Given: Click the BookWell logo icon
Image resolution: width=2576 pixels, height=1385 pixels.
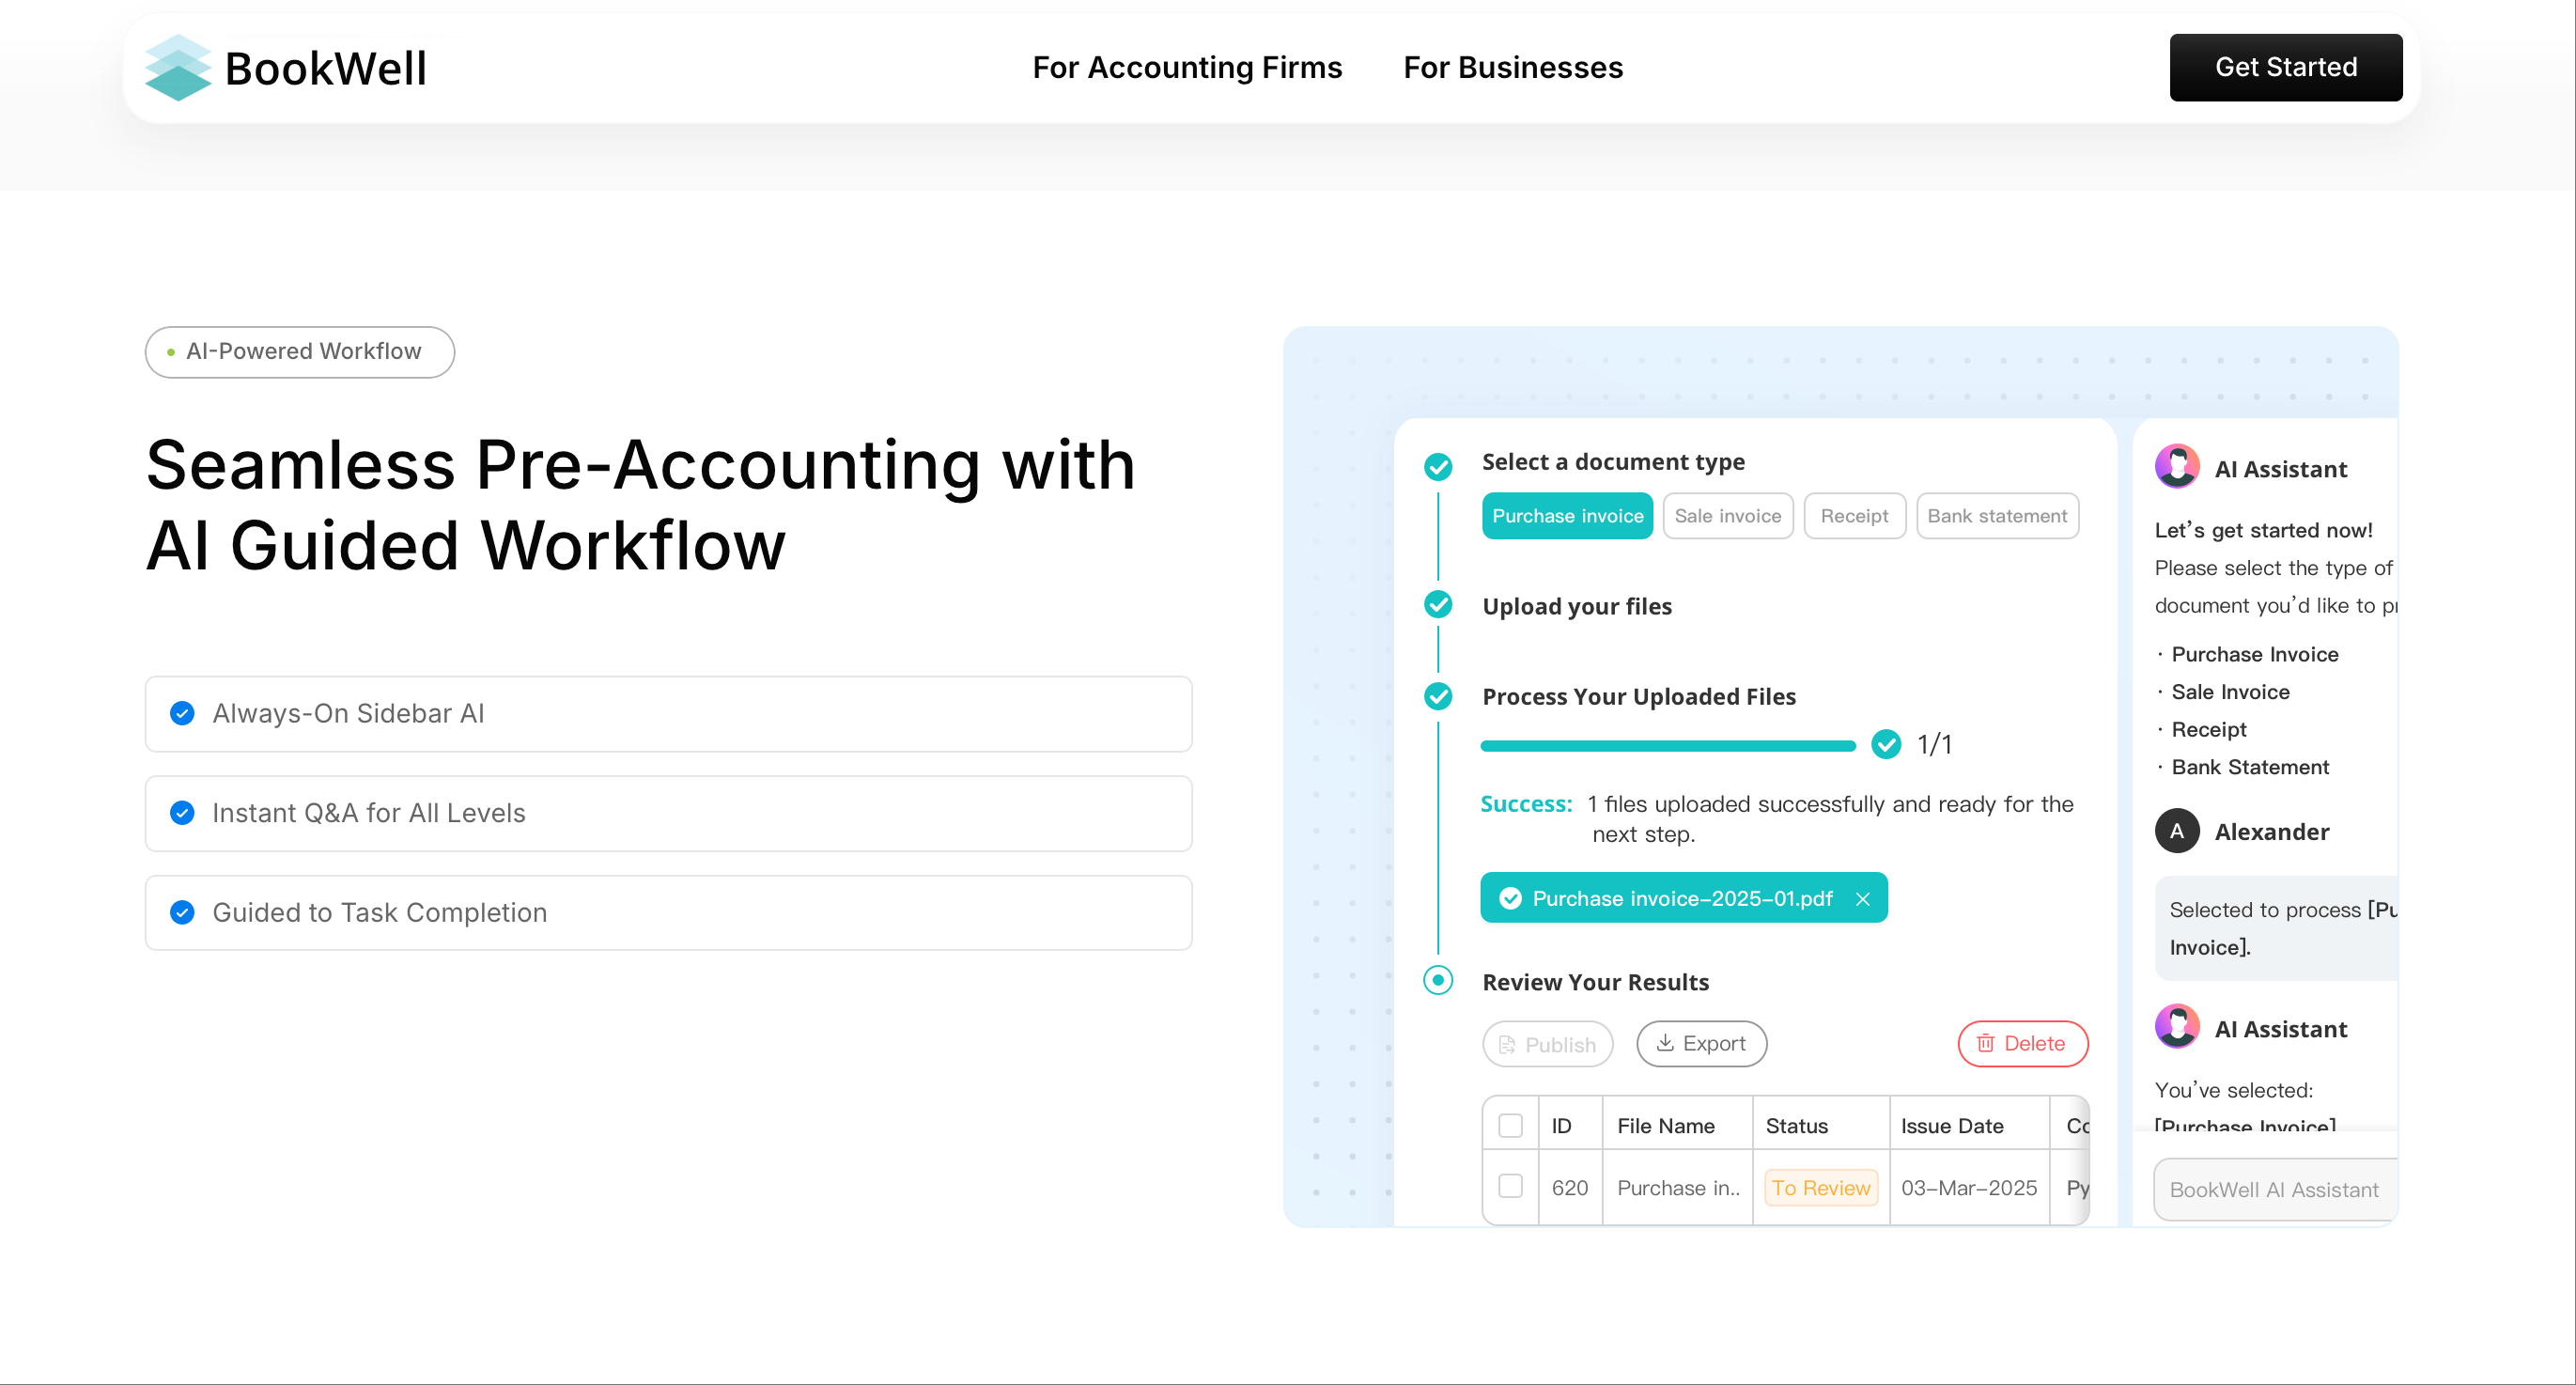Looking at the screenshot, I should tap(178, 67).
